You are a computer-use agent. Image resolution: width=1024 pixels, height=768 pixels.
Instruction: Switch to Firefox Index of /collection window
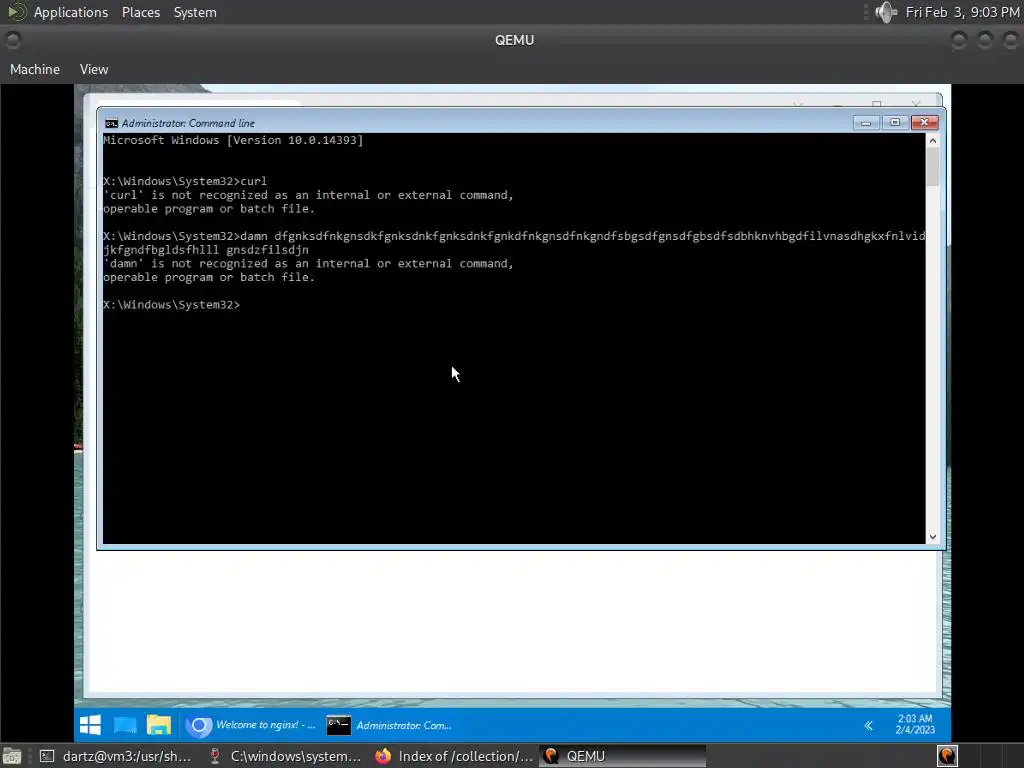click(454, 756)
